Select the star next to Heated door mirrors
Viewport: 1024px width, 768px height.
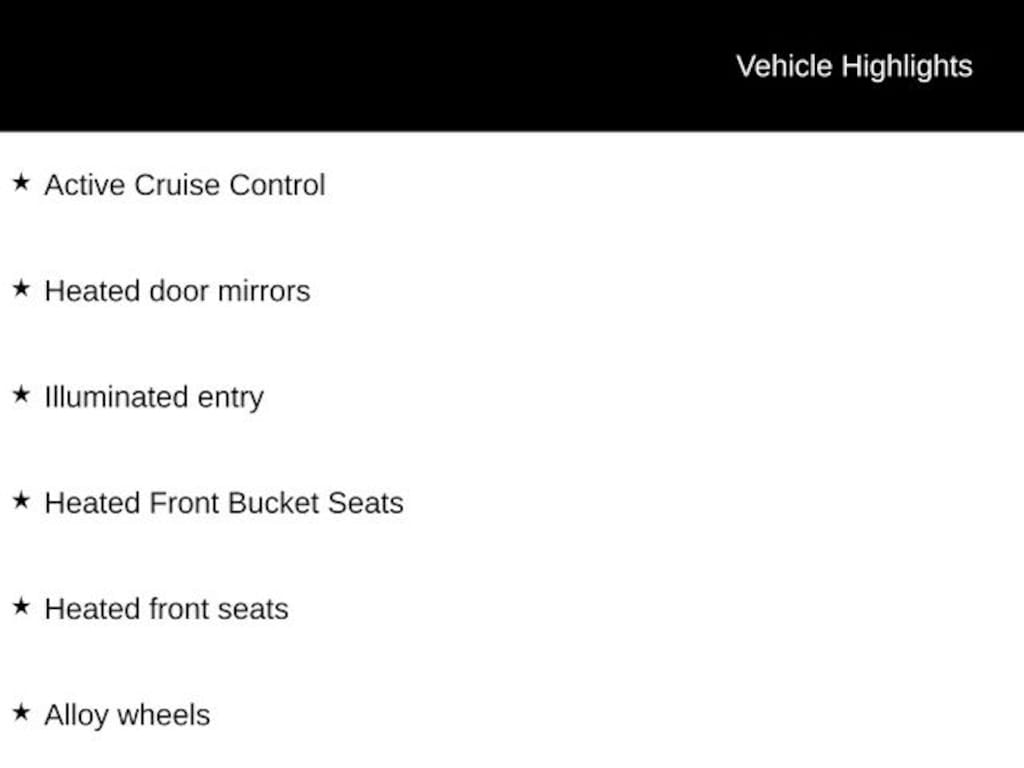point(21,289)
